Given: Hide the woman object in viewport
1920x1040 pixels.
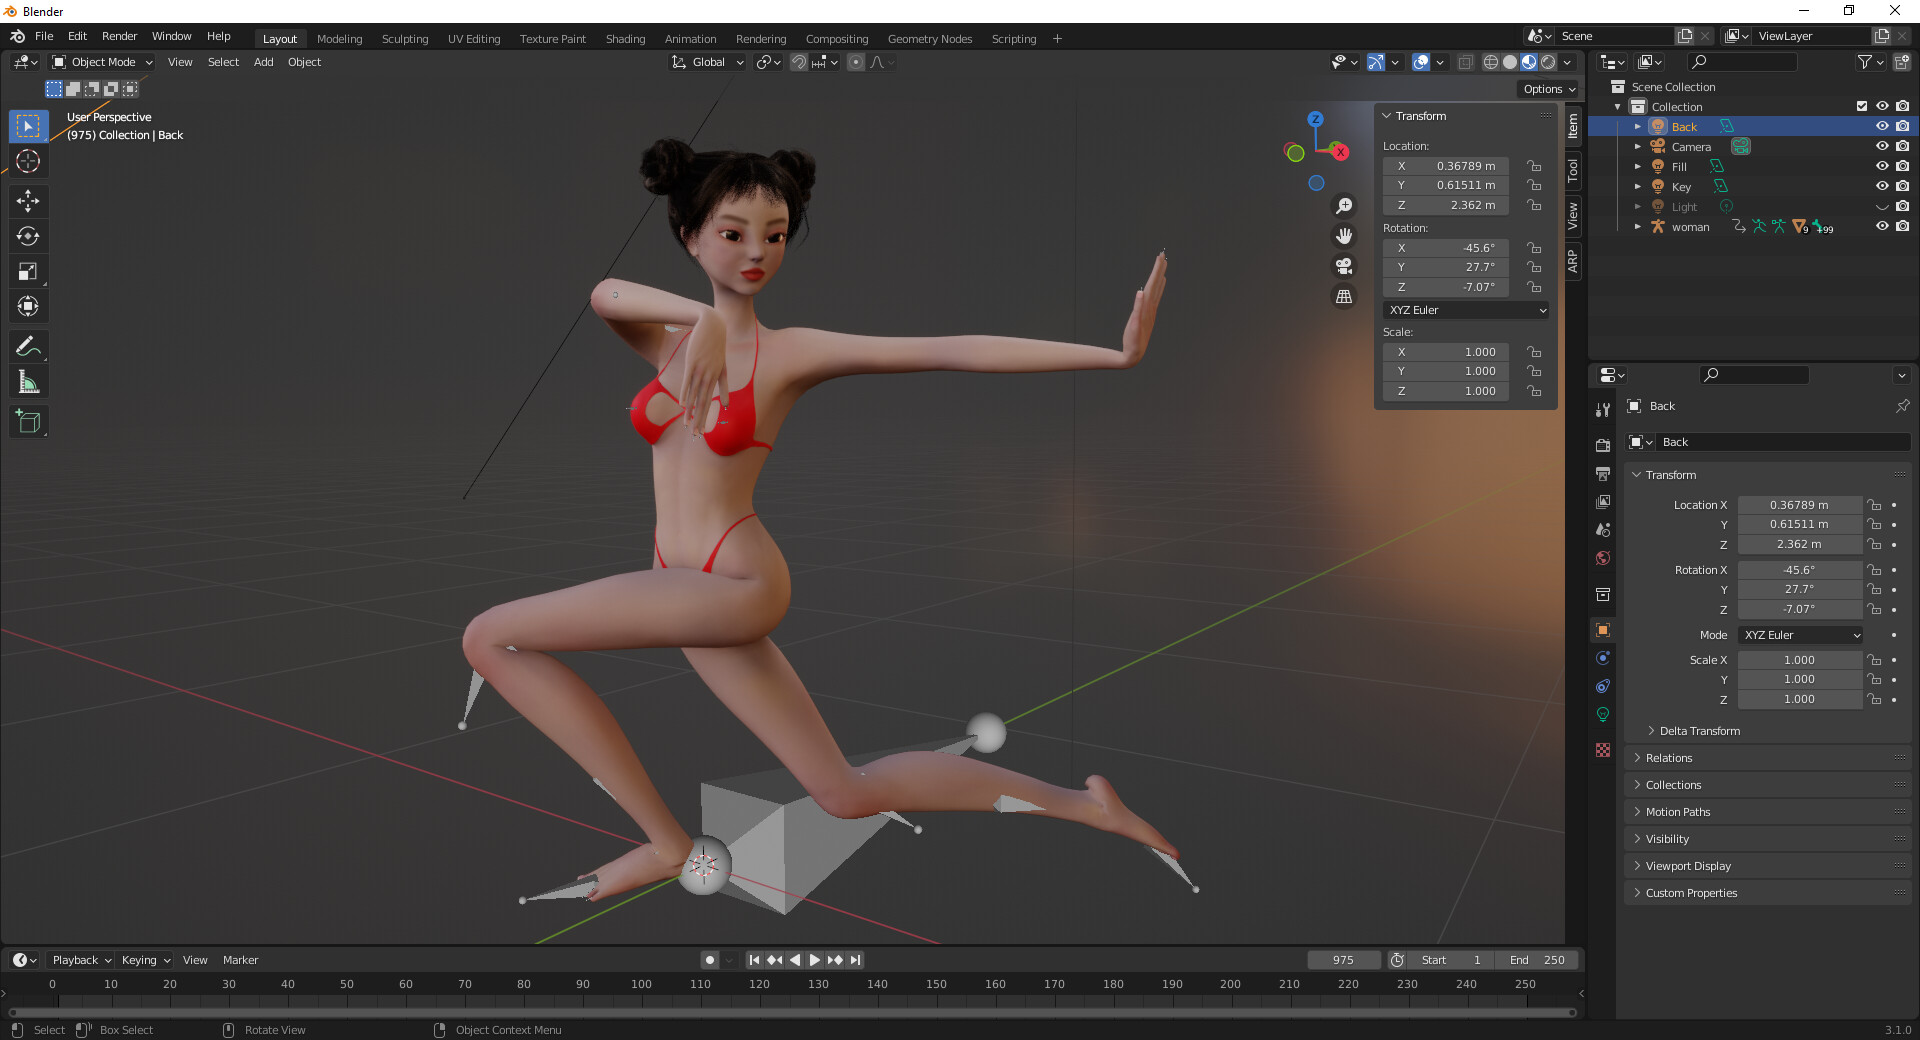Looking at the screenshot, I should (1884, 226).
